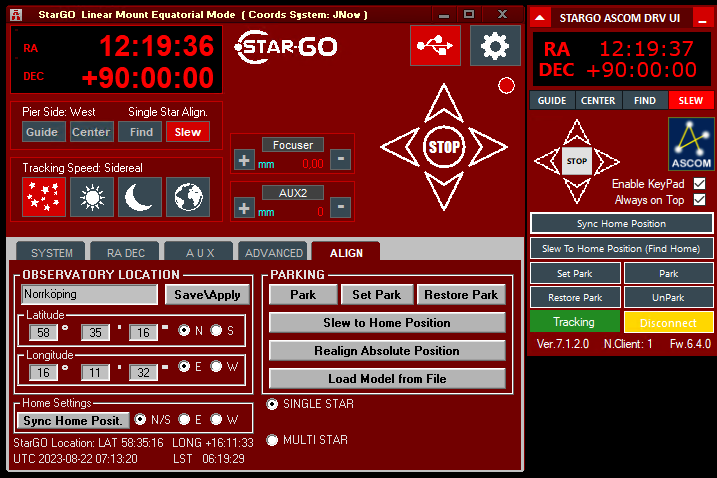Open the gear settings icon
The height and width of the screenshot is (478, 717).
click(x=495, y=46)
